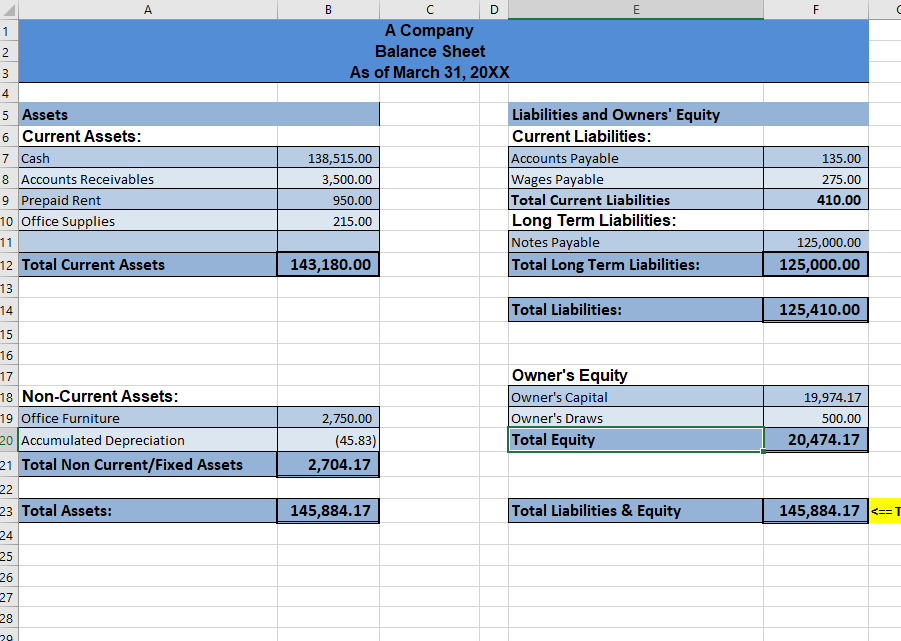This screenshot has width=901, height=641.
Task: Select the Total Assets value 145,884.17
Action: [x=328, y=510]
